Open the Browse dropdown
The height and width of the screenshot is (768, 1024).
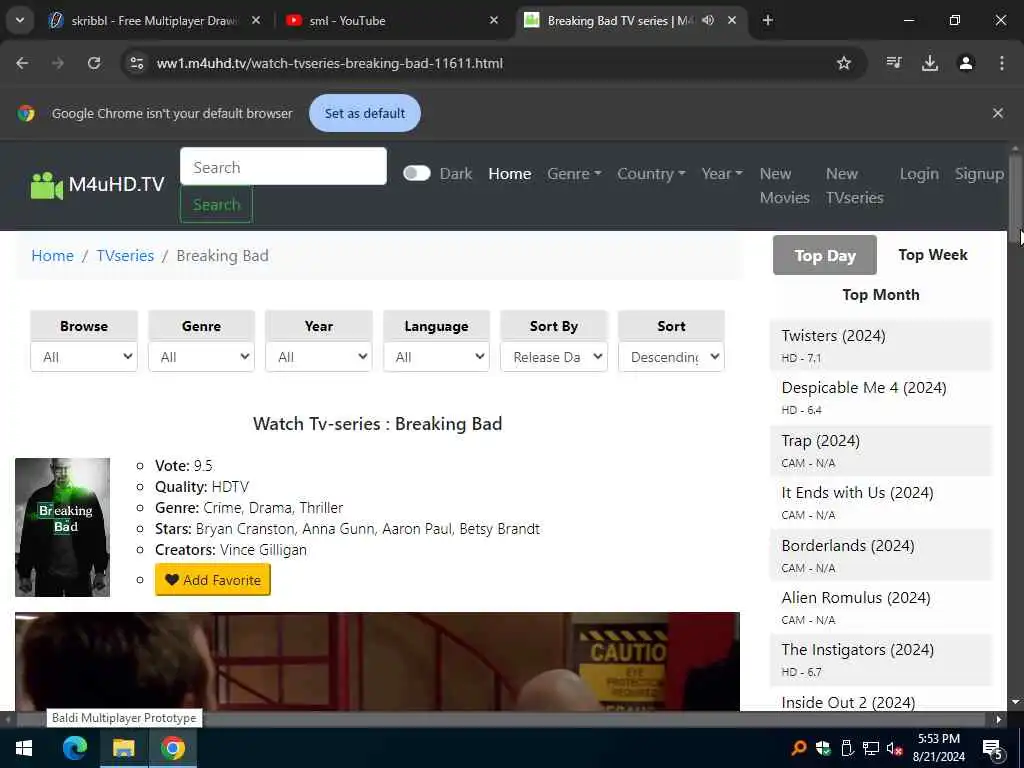coord(84,357)
